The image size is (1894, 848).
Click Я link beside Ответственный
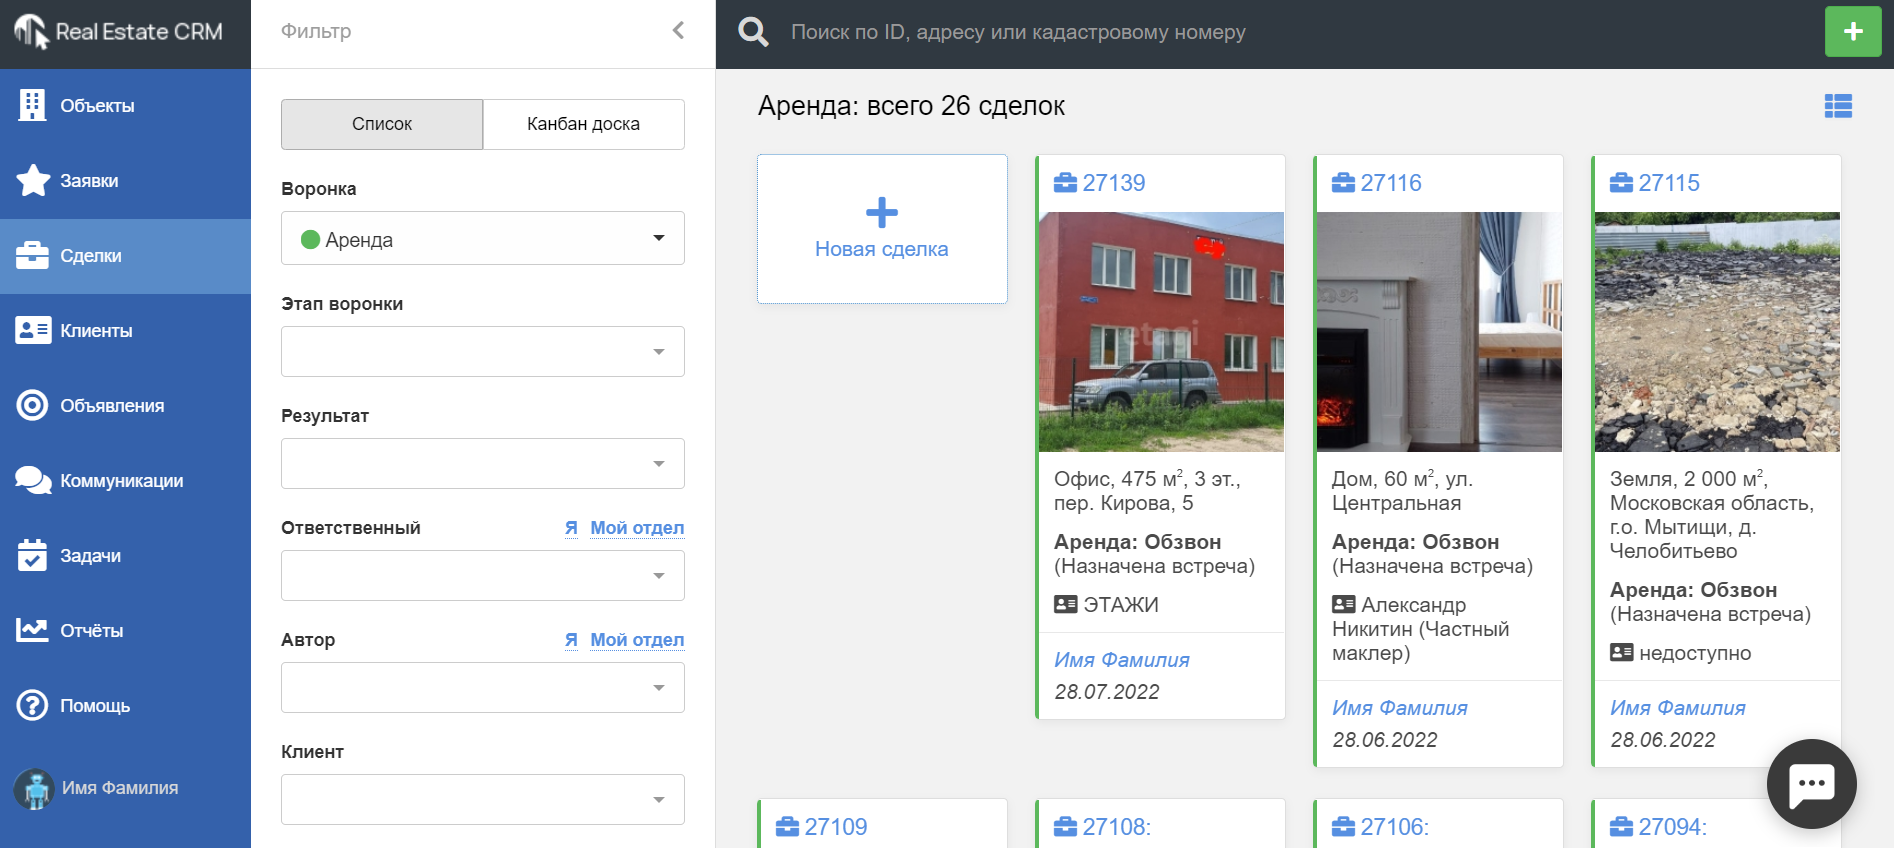(571, 528)
